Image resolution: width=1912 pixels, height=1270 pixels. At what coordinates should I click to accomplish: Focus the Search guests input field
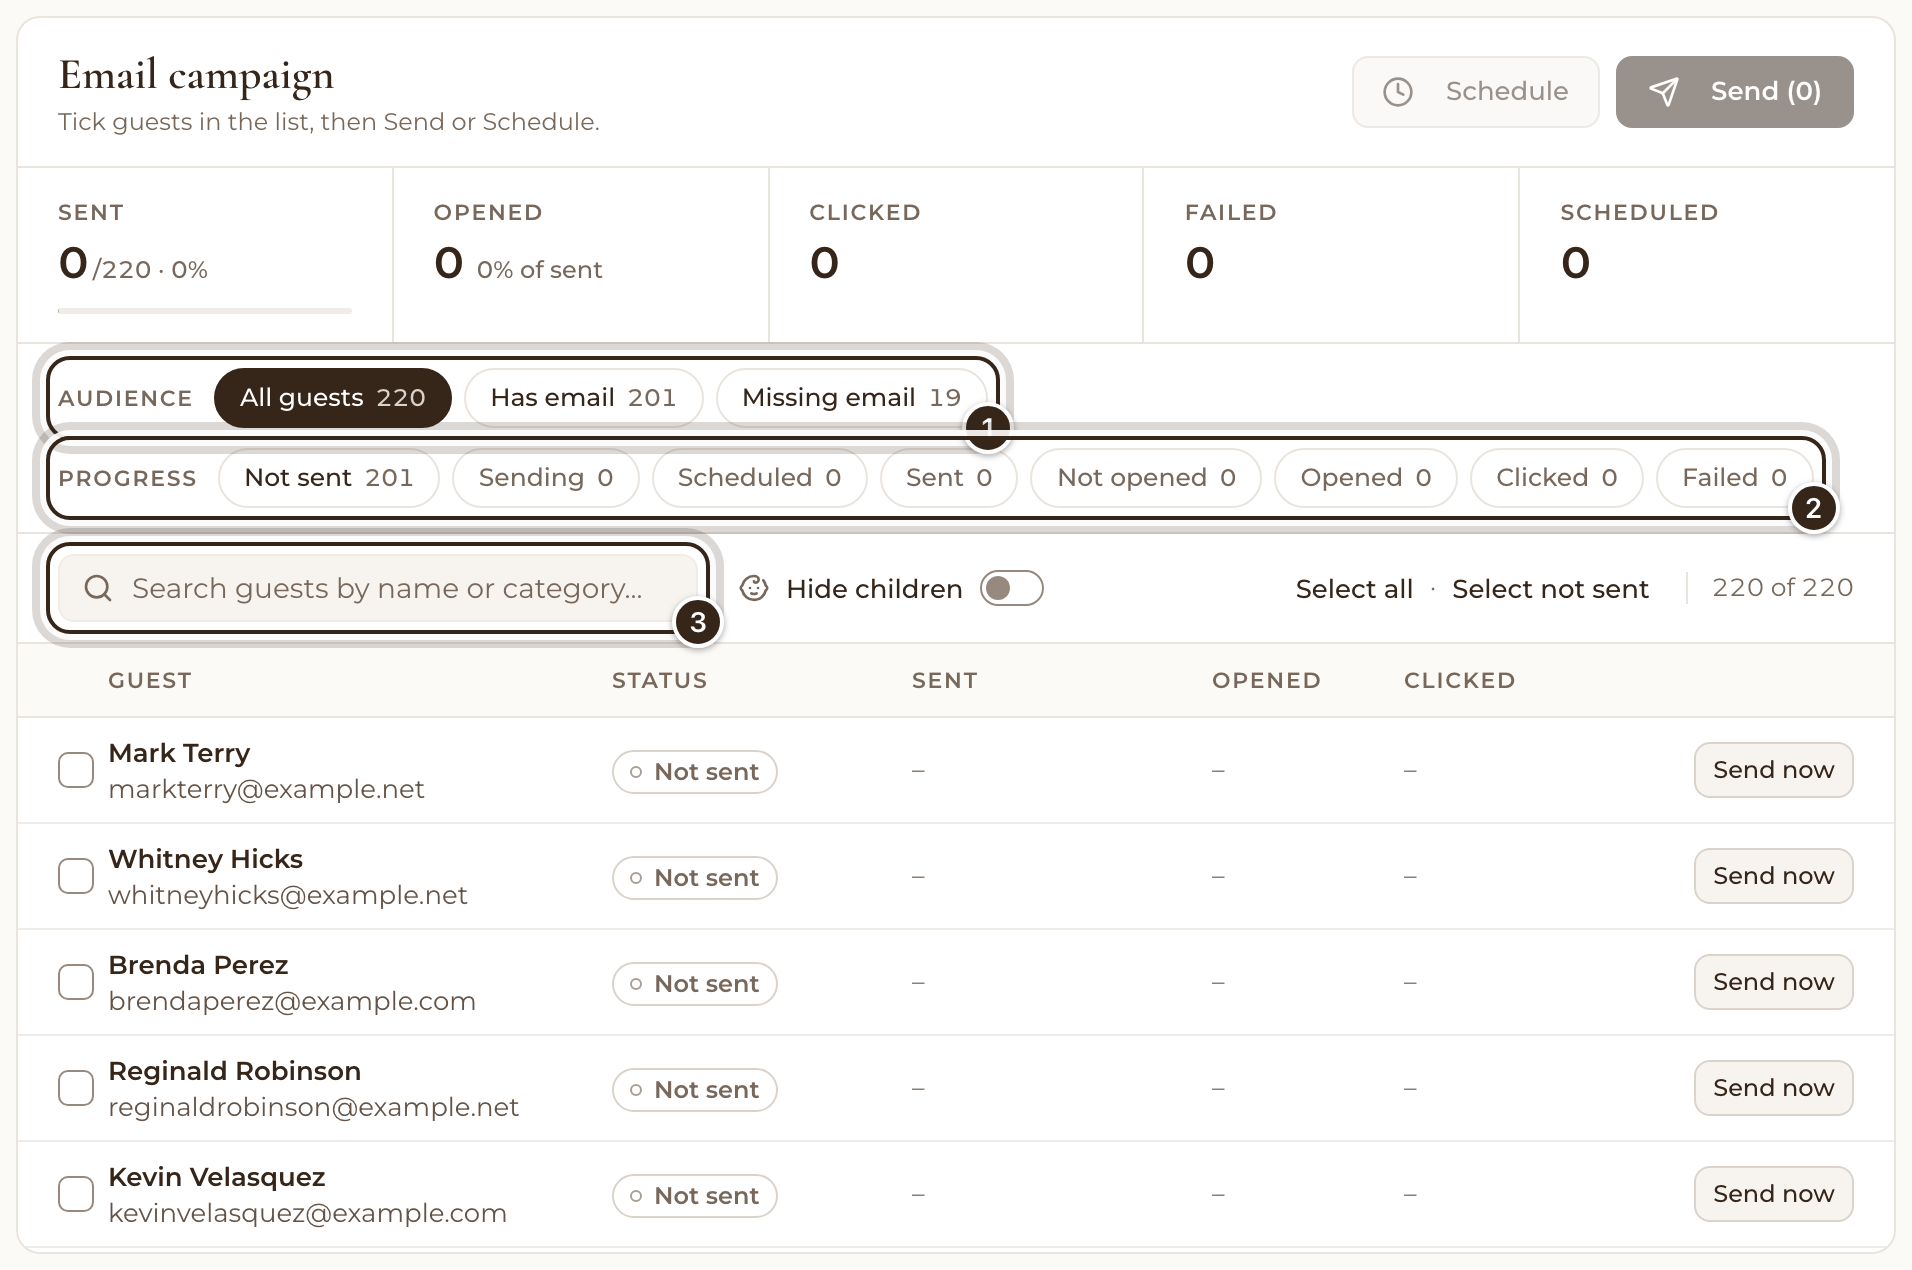click(378, 588)
